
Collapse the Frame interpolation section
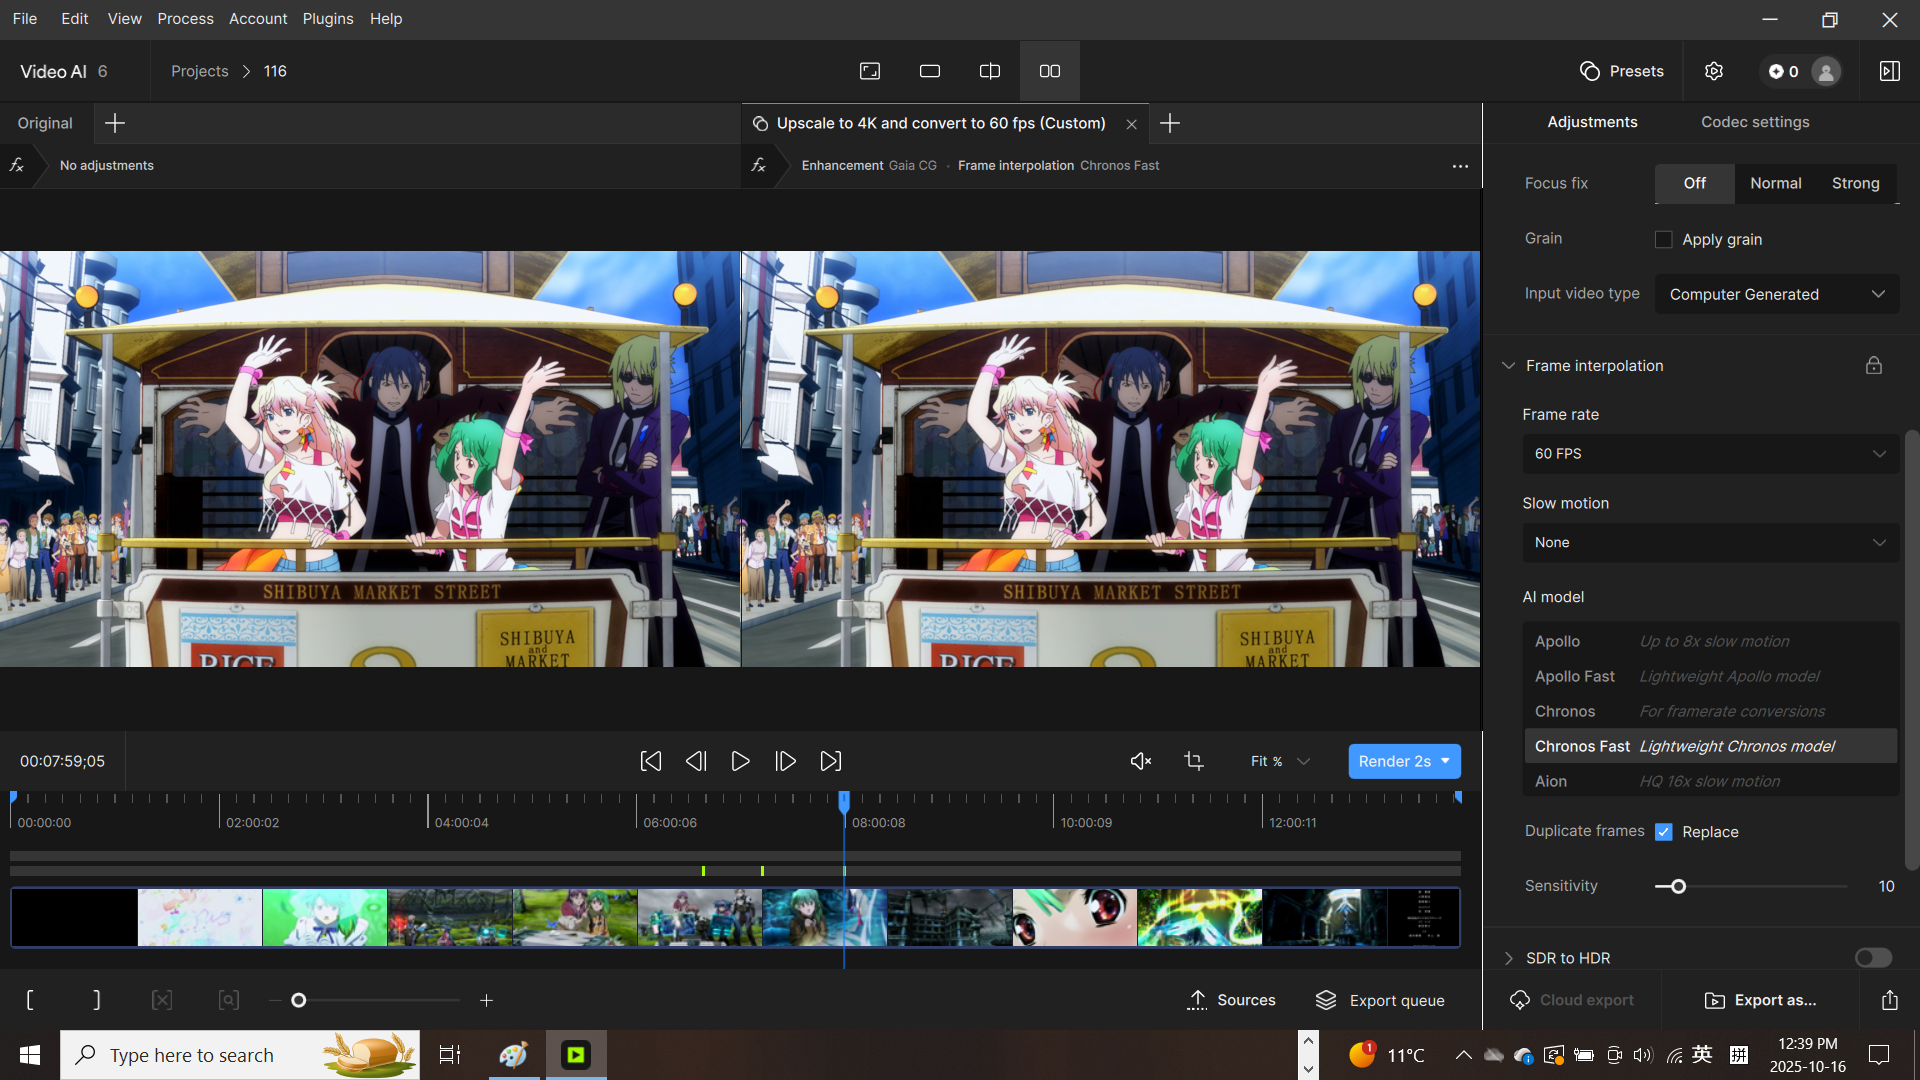[1509, 366]
